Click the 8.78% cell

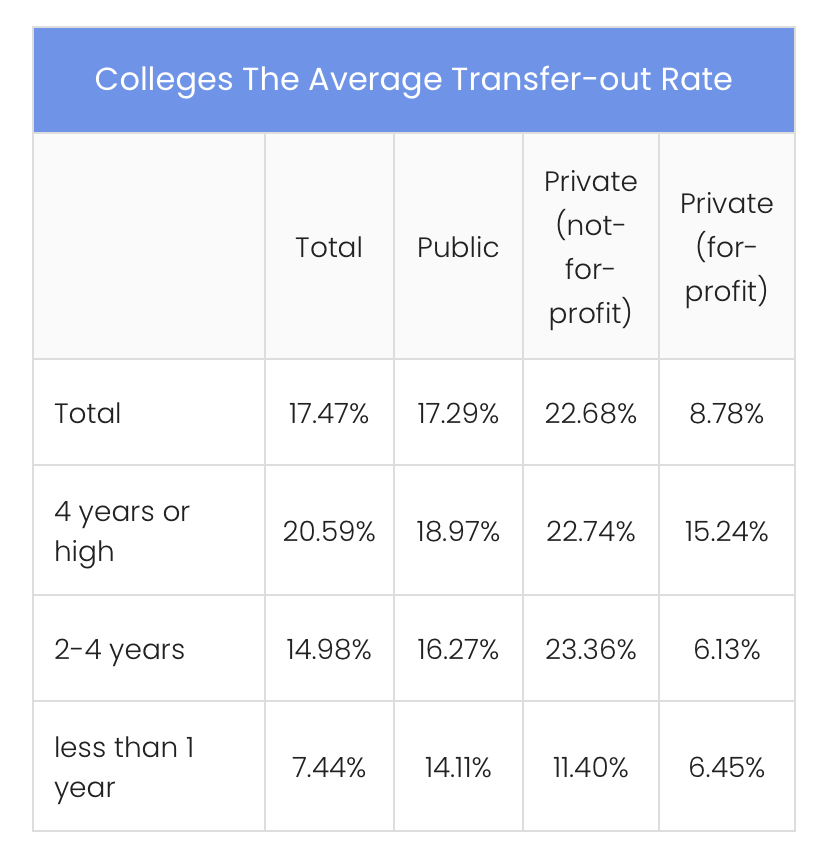[726, 413]
